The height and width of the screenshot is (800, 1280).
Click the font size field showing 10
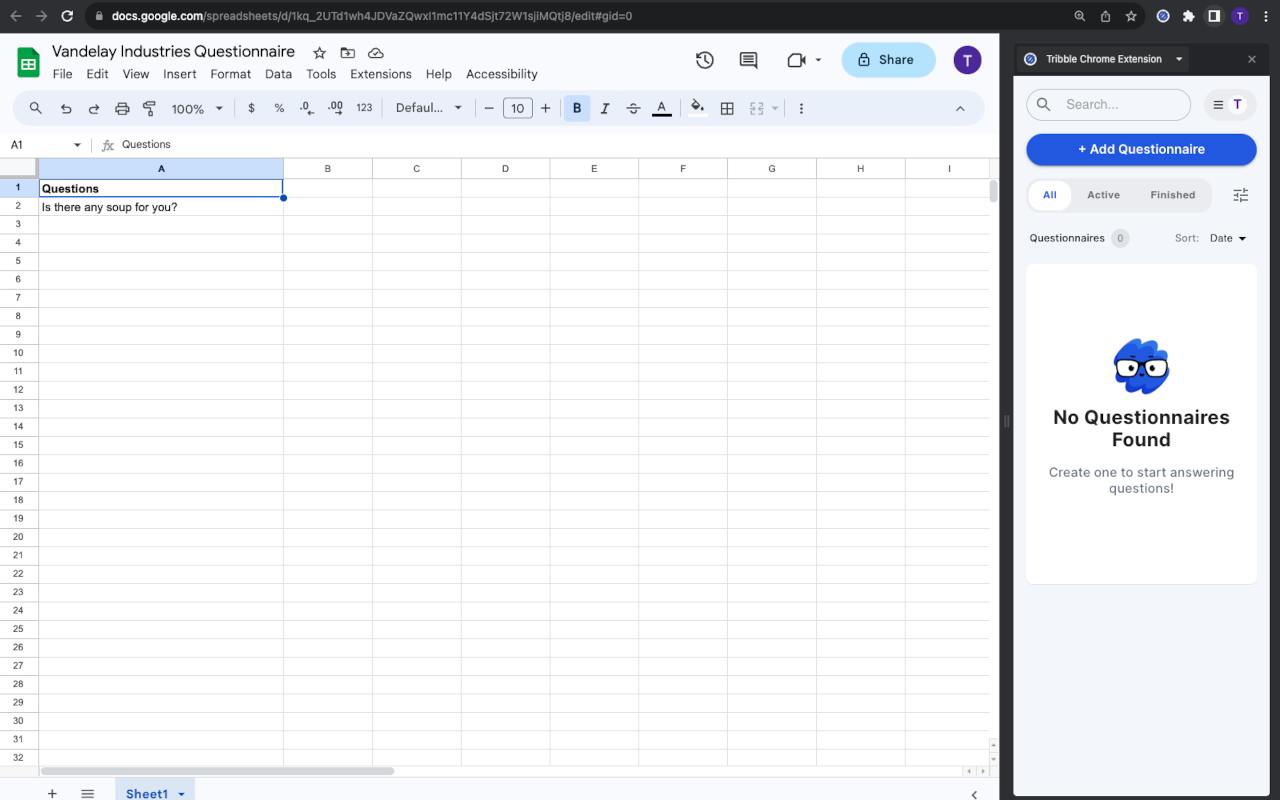(x=517, y=108)
